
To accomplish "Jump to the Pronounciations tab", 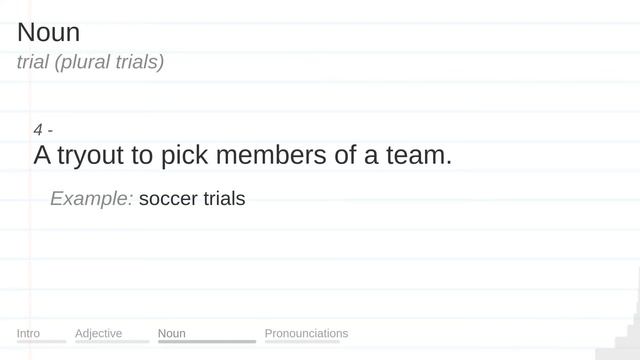I will [306, 333].
